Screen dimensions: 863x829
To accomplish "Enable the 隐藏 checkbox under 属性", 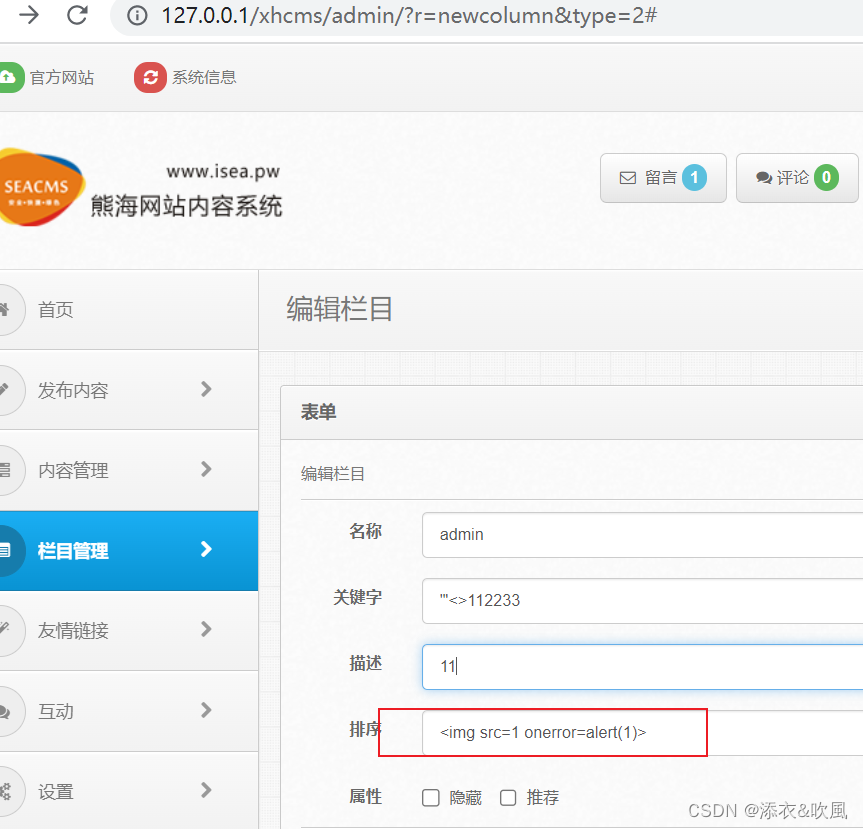I will click(x=430, y=797).
